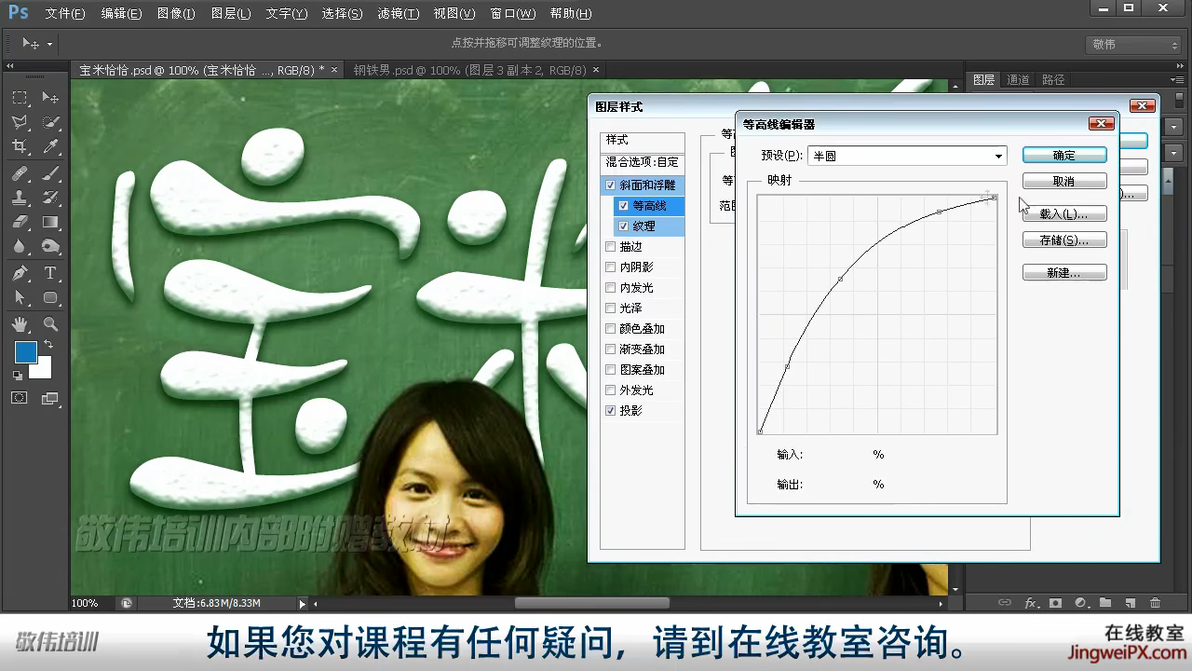The height and width of the screenshot is (671, 1192).
Task: Toggle Quick Mask mode
Action: click(x=19, y=398)
